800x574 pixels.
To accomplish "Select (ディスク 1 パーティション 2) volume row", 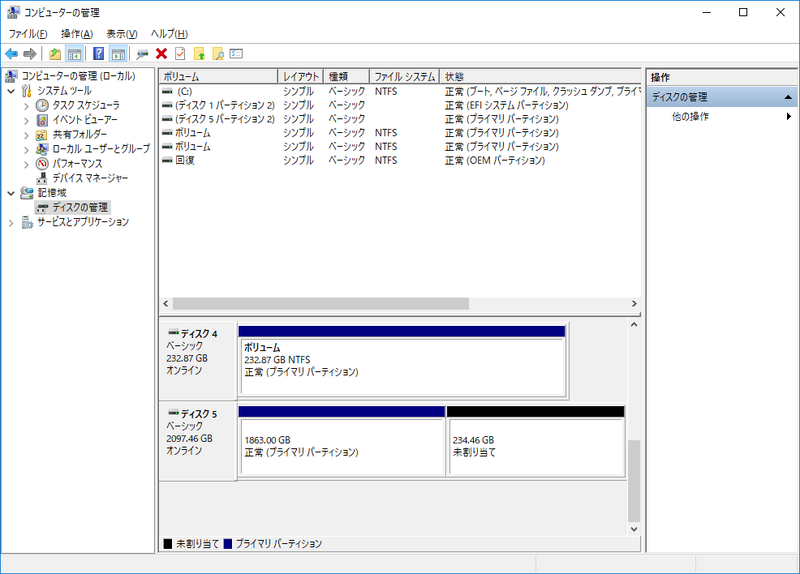I will point(401,105).
